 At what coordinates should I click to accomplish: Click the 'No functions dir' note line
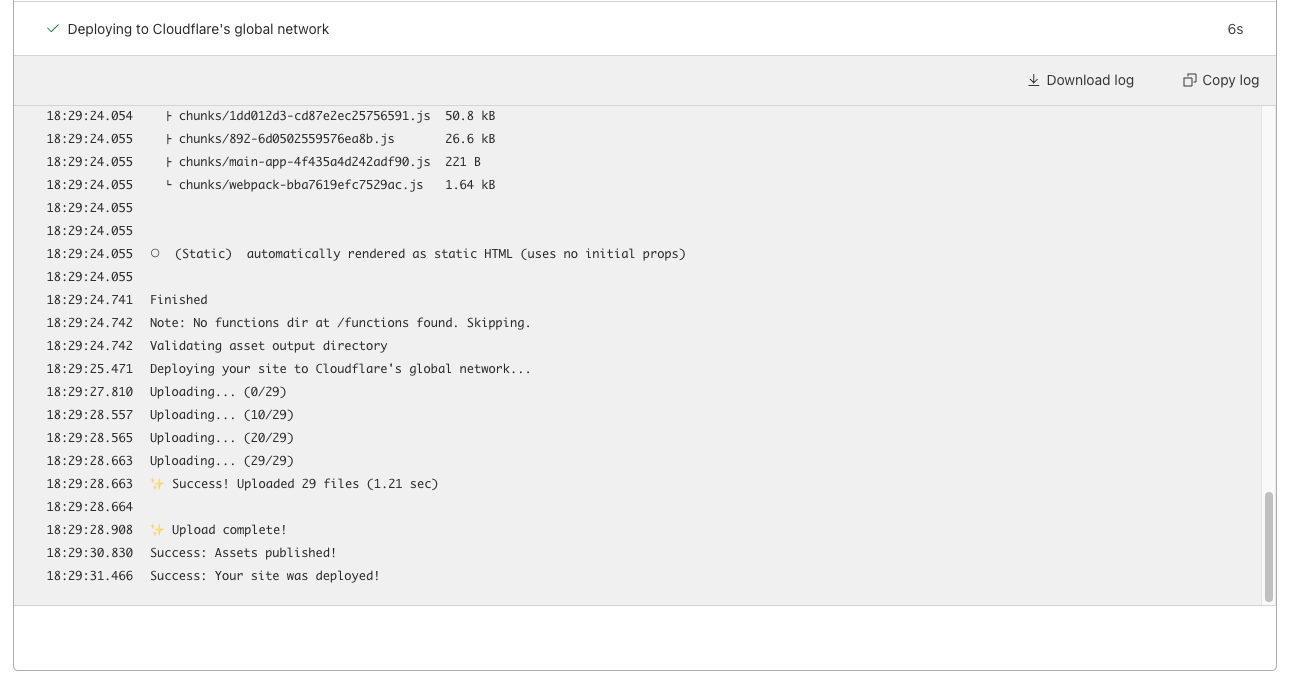coord(340,323)
